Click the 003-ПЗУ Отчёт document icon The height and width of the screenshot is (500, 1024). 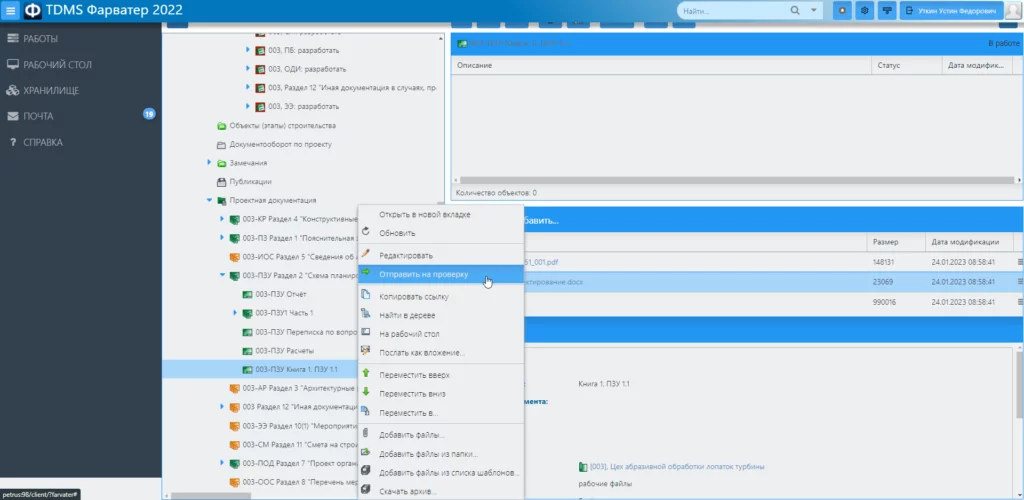click(x=247, y=295)
